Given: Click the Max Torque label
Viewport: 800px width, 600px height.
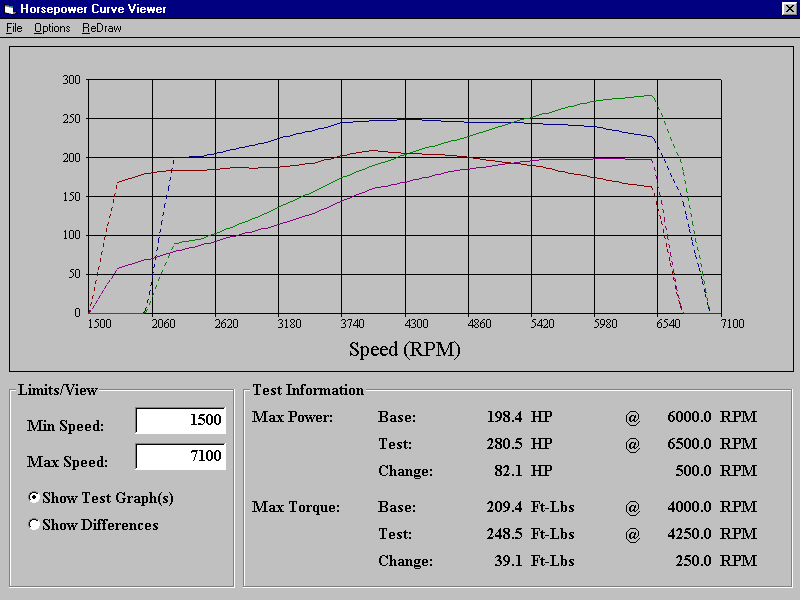Looking at the screenshot, I should click(x=296, y=507).
